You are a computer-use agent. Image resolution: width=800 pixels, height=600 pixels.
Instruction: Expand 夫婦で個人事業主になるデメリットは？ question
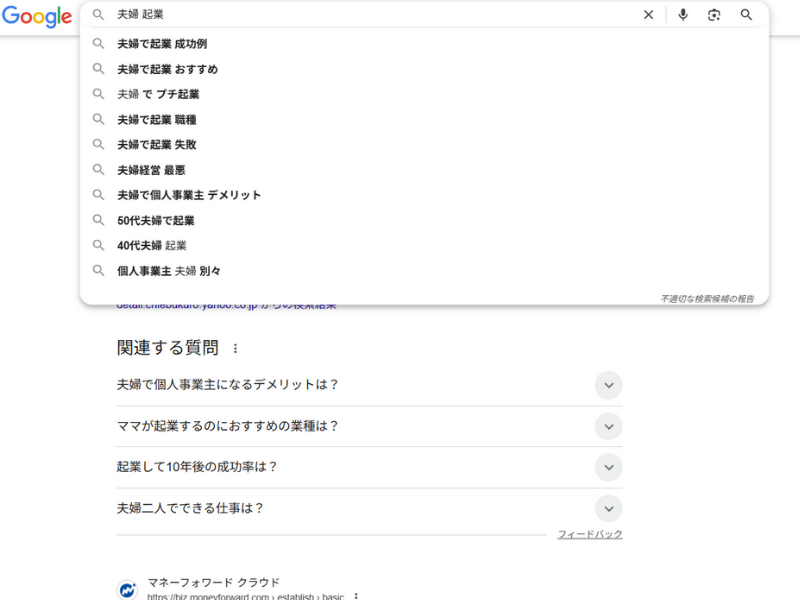point(608,385)
